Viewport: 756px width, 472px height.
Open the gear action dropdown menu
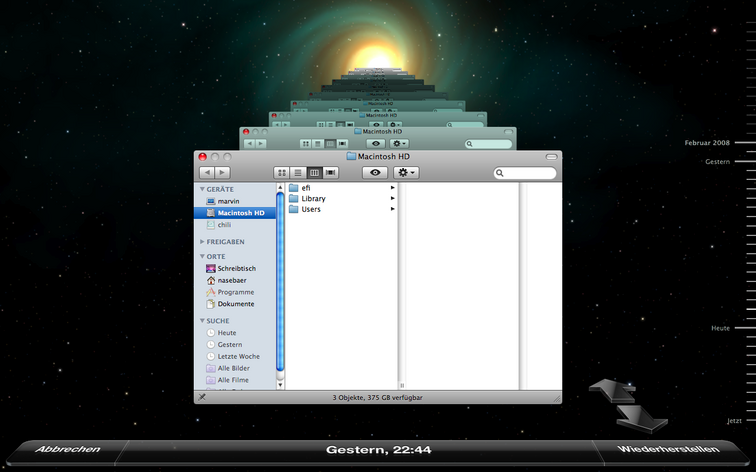406,173
